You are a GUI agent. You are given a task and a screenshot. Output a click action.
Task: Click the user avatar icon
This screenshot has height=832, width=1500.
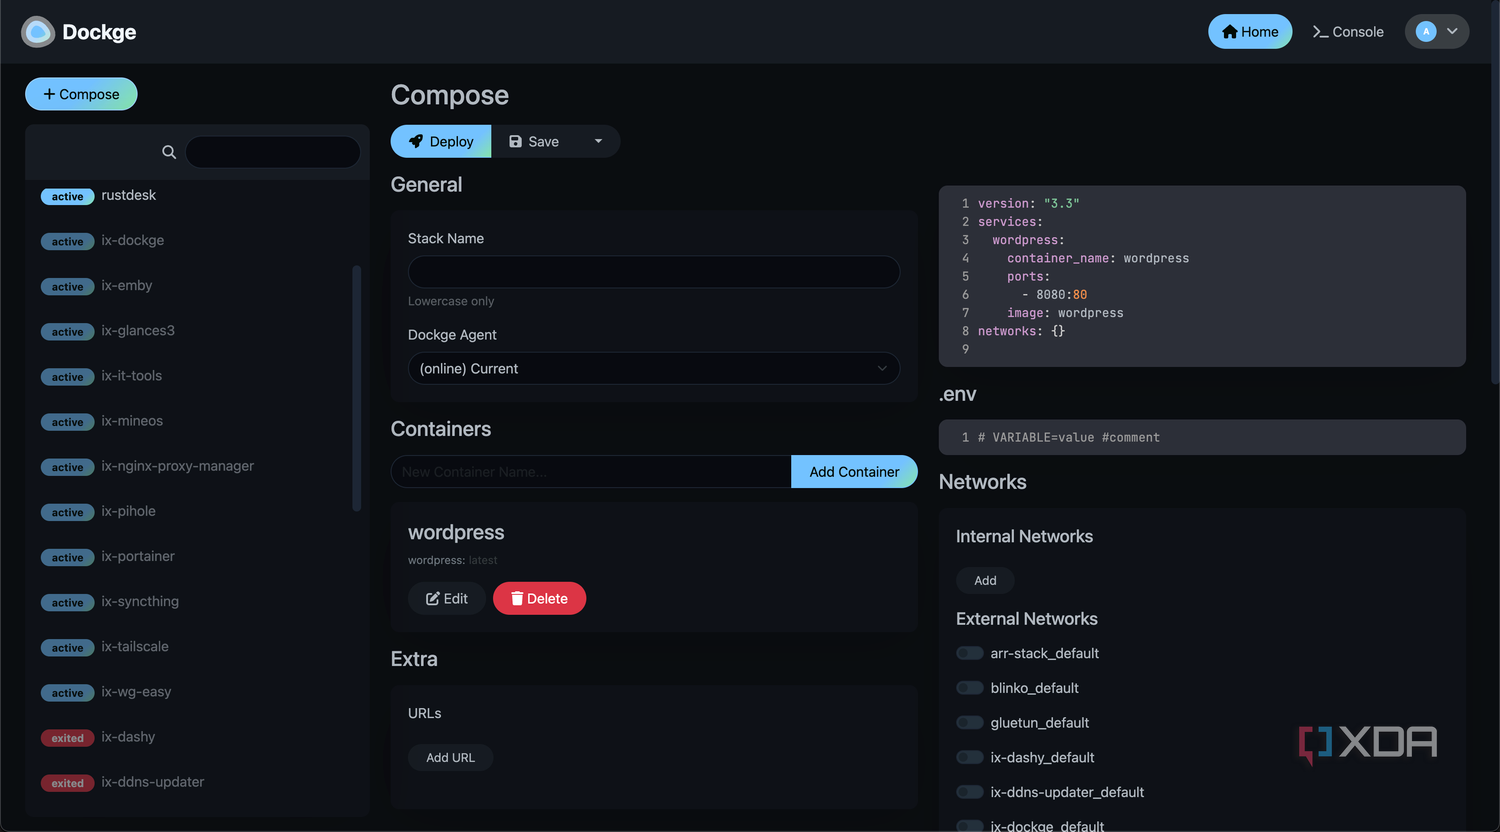(x=1426, y=32)
